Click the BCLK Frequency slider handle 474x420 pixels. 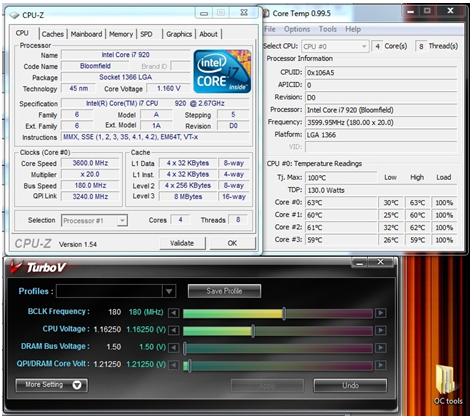point(284,313)
